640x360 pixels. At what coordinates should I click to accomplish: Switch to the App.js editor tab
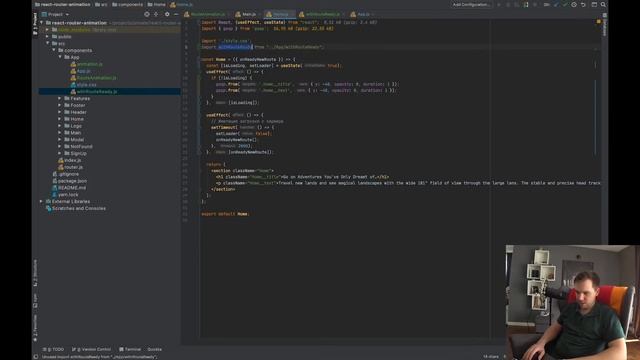362,14
